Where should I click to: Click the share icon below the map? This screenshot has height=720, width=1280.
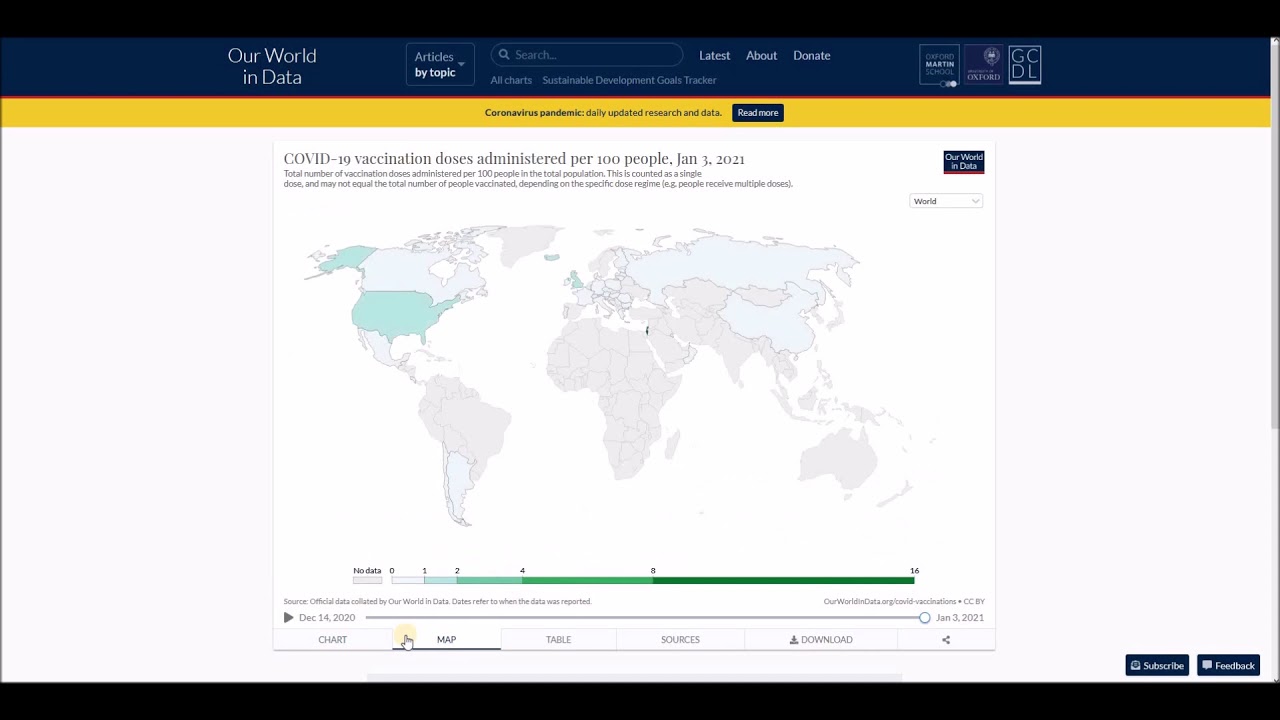click(945, 640)
